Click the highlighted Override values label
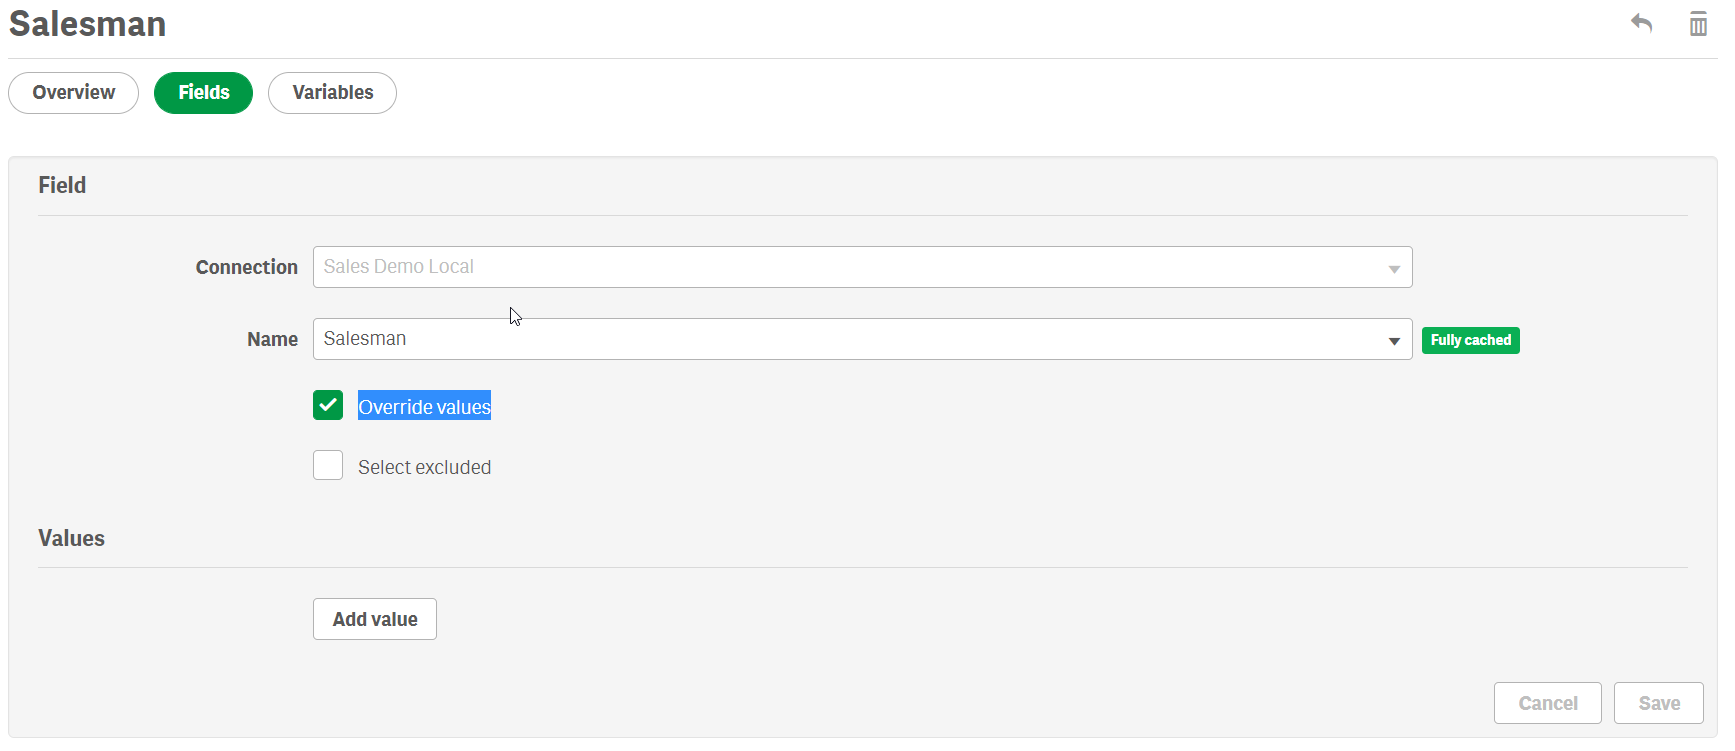The width and height of the screenshot is (1735, 751). click(x=424, y=406)
